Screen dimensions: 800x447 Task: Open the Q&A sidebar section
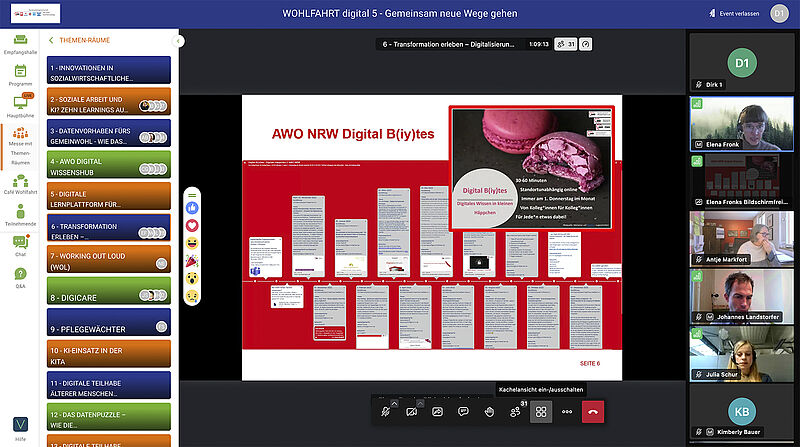(x=20, y=278)
